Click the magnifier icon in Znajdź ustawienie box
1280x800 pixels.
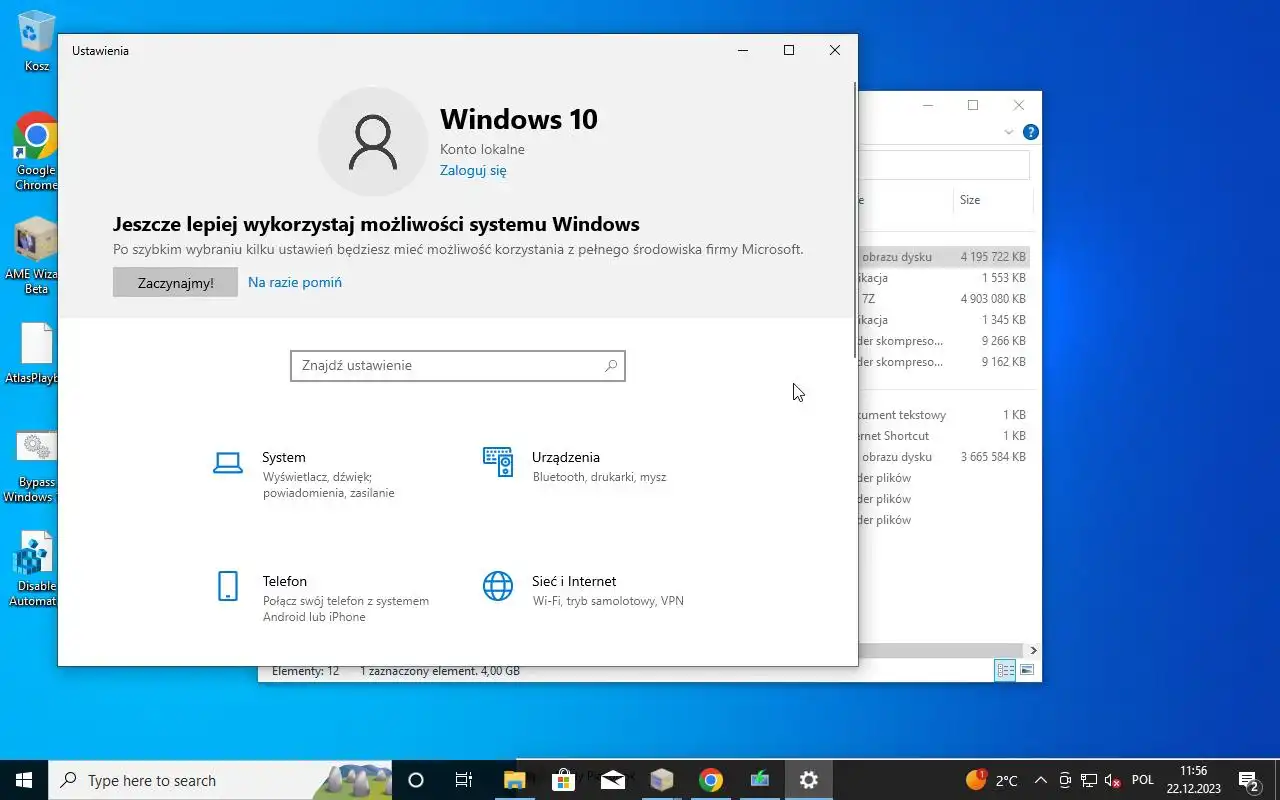coord(611,366)
